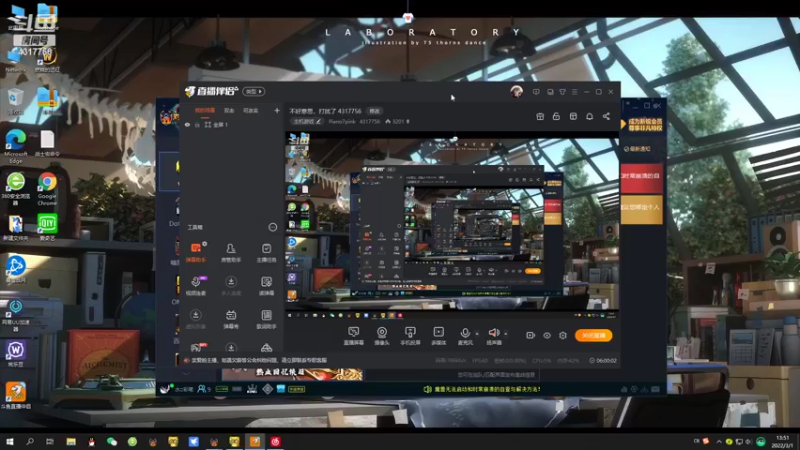
Task: Click the live timer 06:00:02
Action: [603, 360]
